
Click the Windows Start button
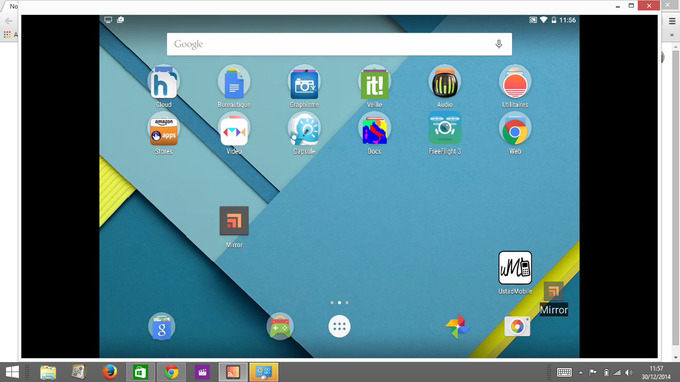click(x=12, y=372)
